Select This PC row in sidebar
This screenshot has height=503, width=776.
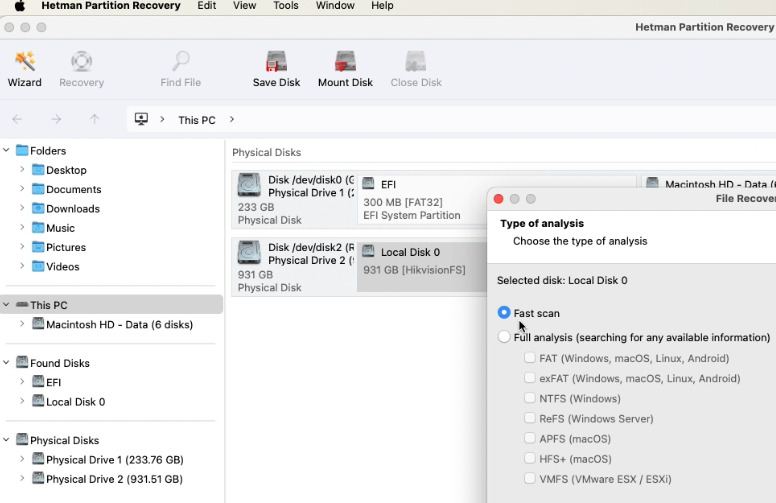pyautogui.click(x=111, y=305)
